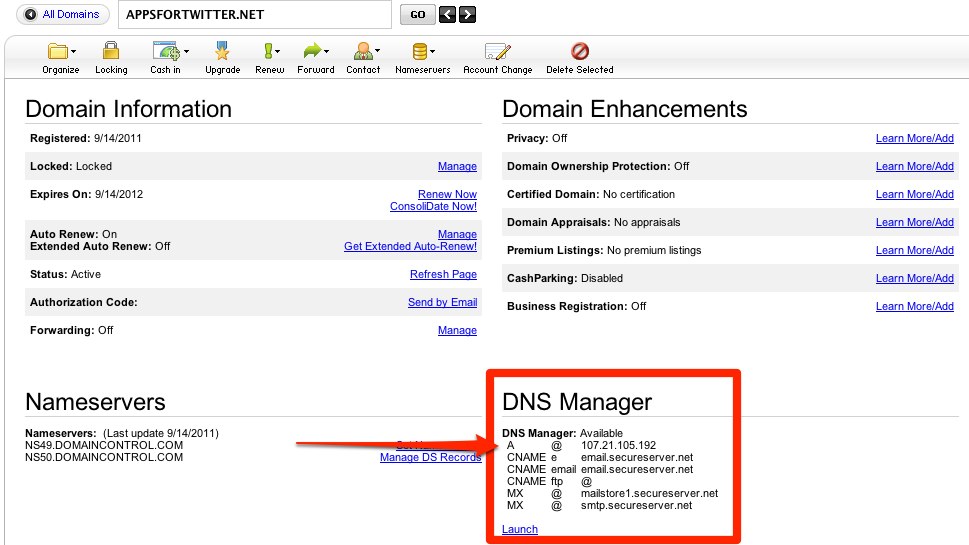Click Learn More/Add for Business Registration
The image size is (969, 545).
[x=915, y=306]
